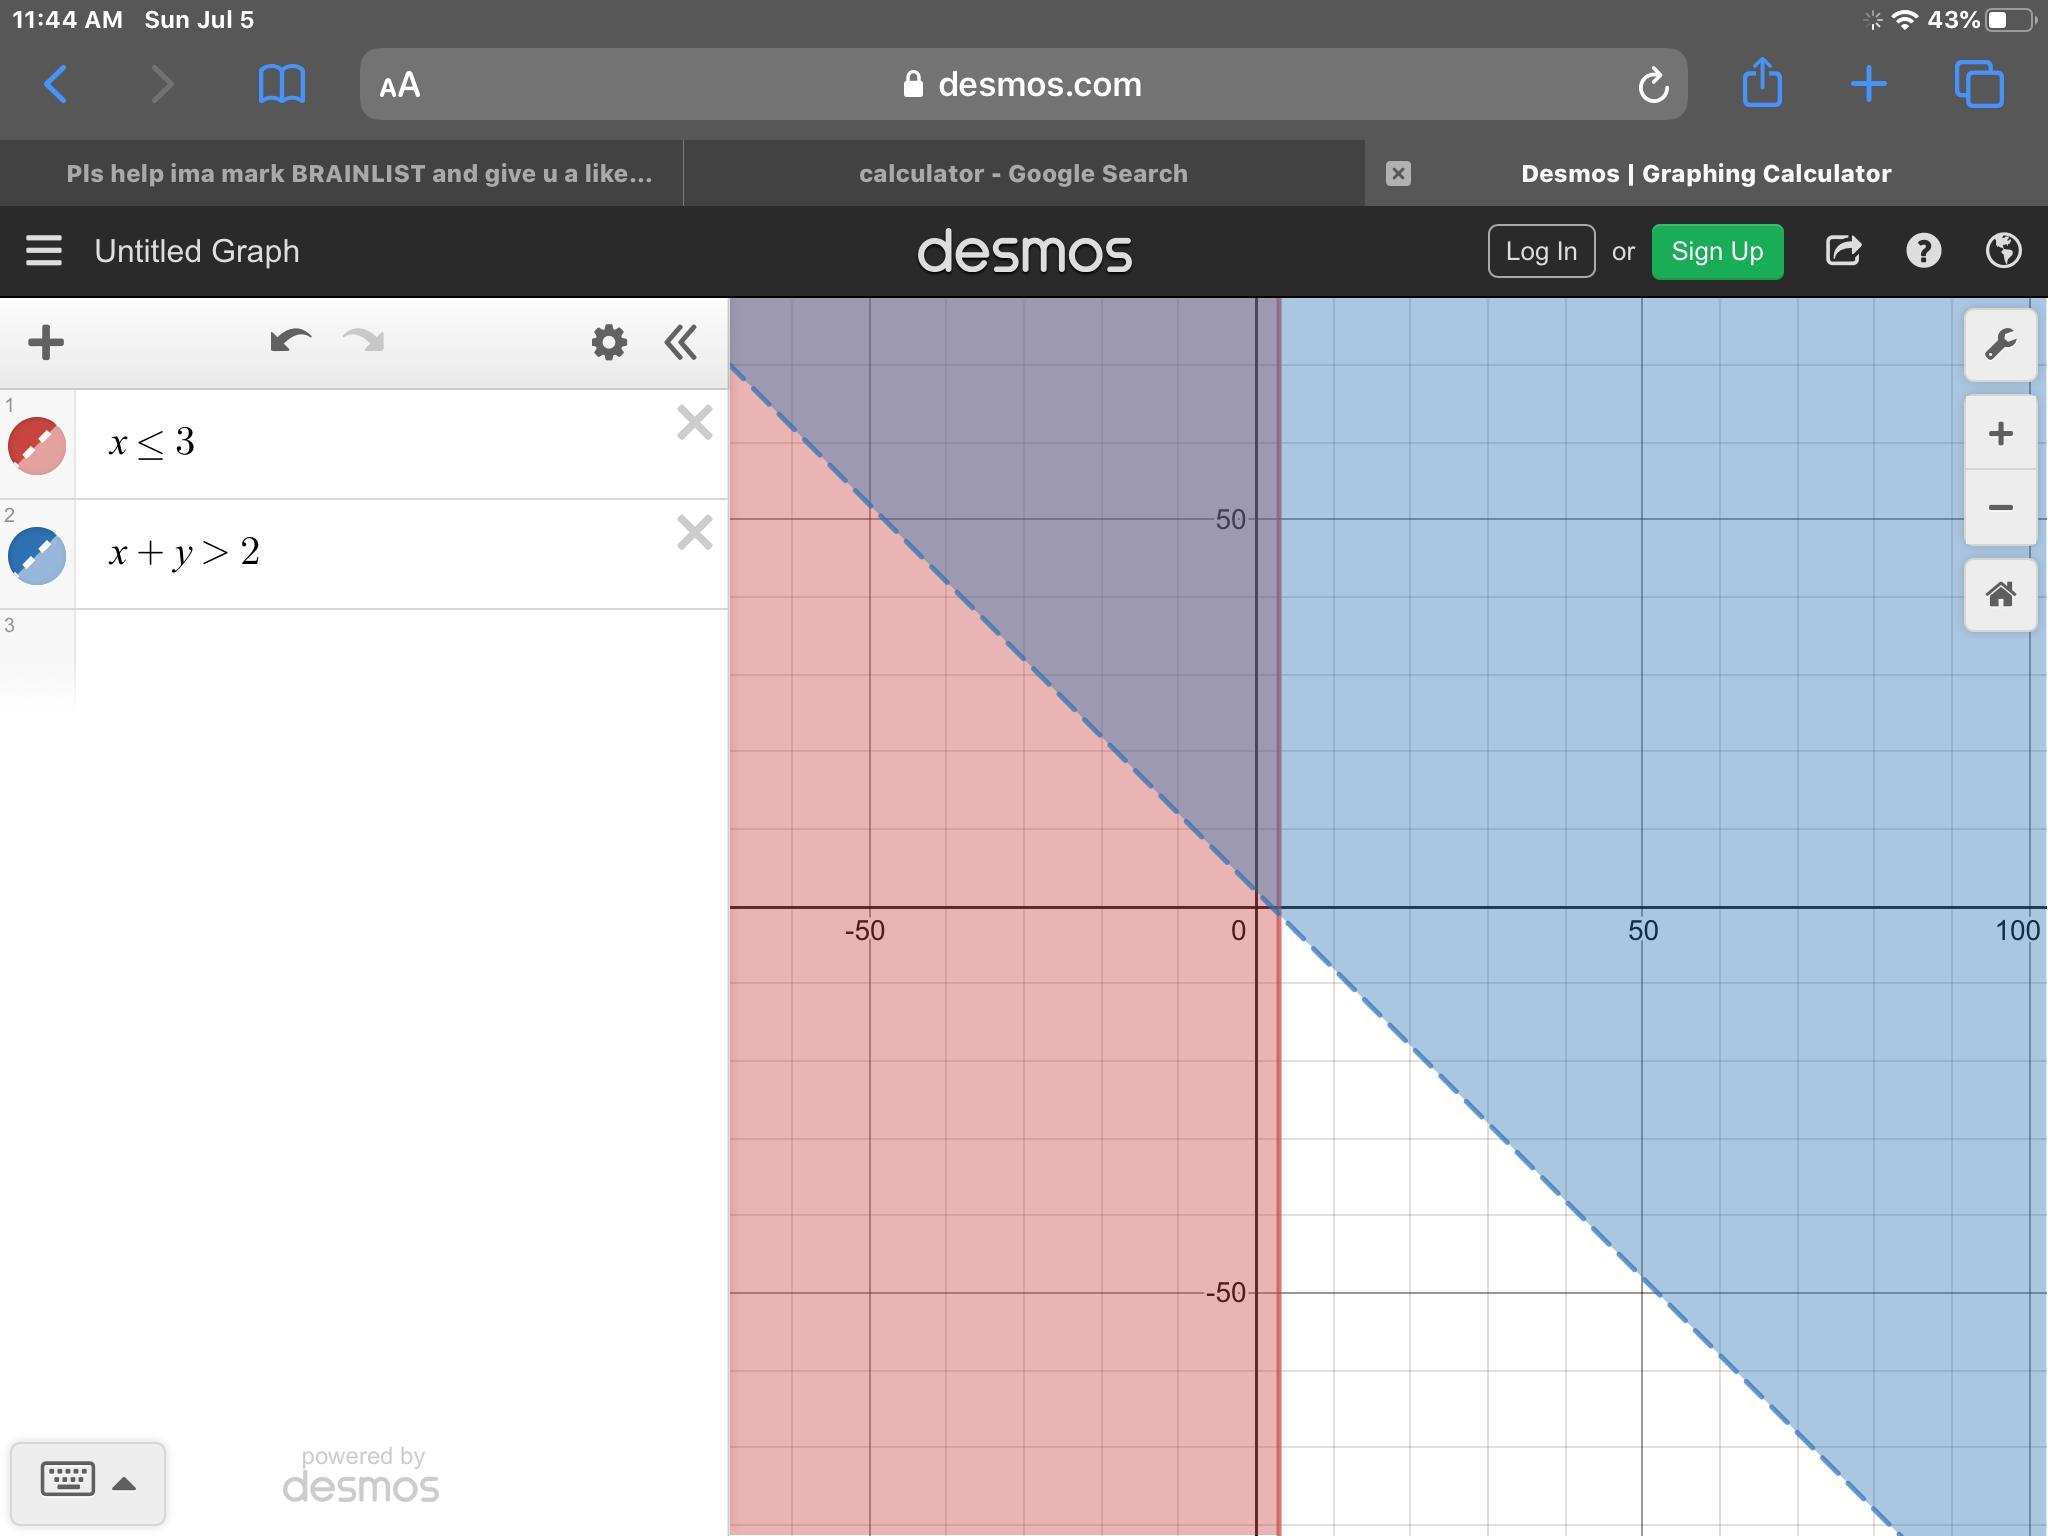Viewport: 2048px width, 1536px height.
Task: Open the Desmos help menu
Action: click(x=1923, y=251)
